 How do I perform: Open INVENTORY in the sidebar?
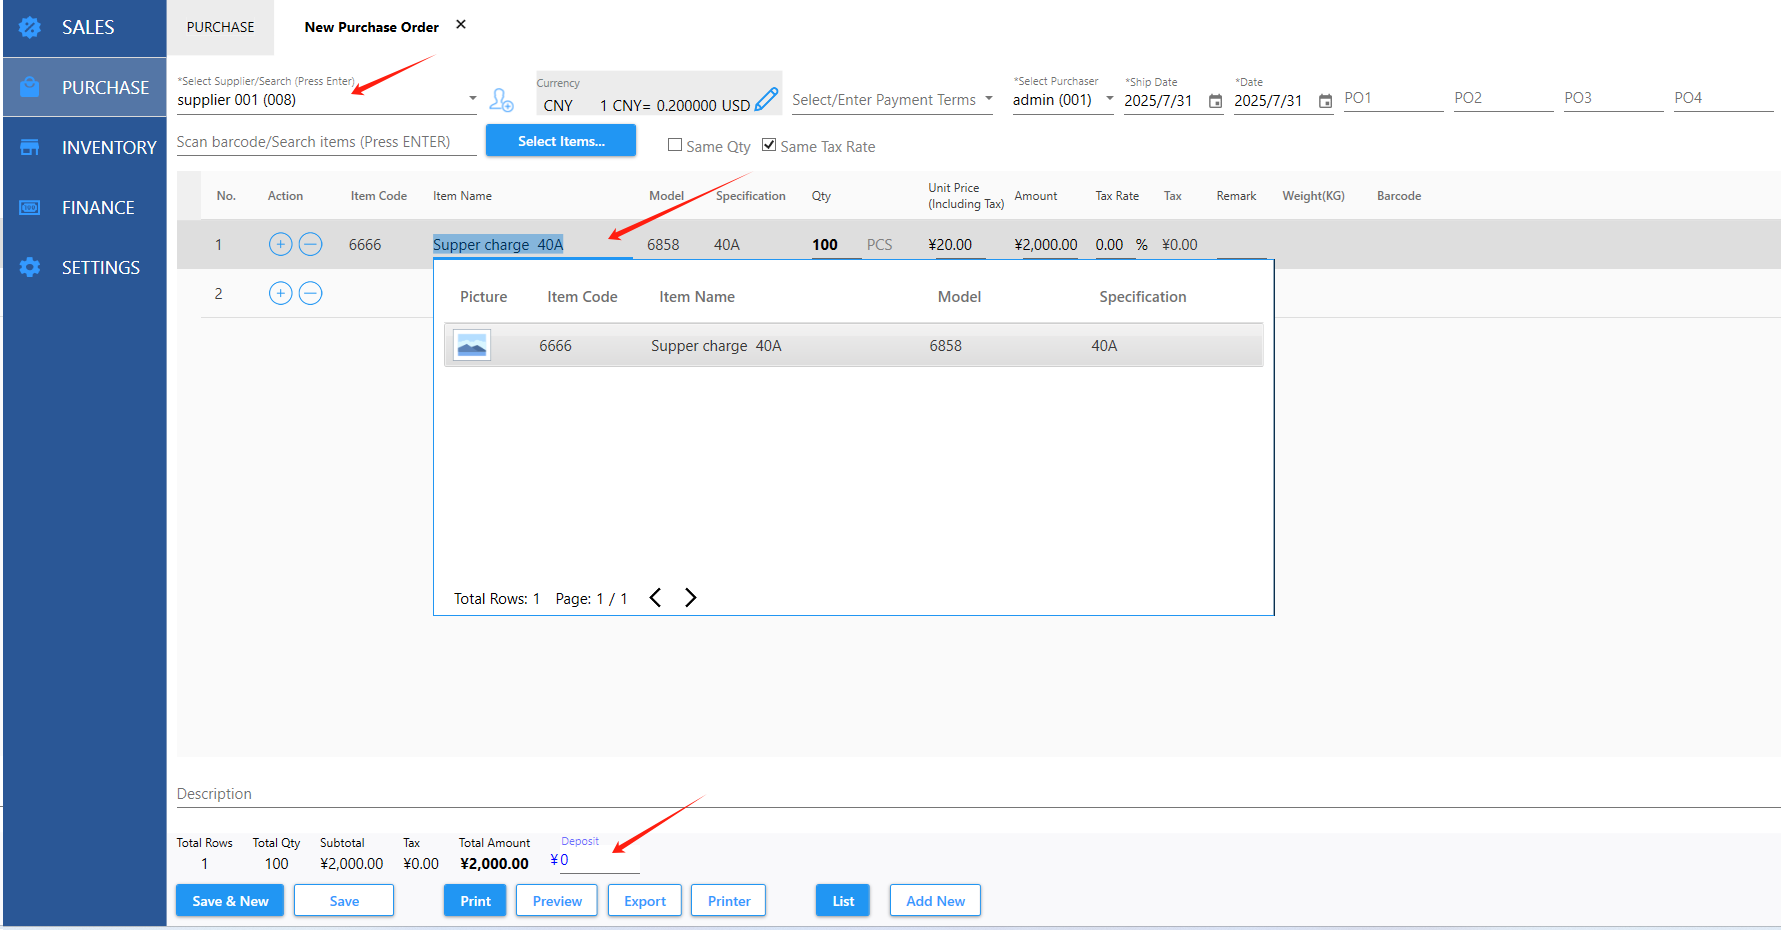pyautogui.click(x=108, y=148)
